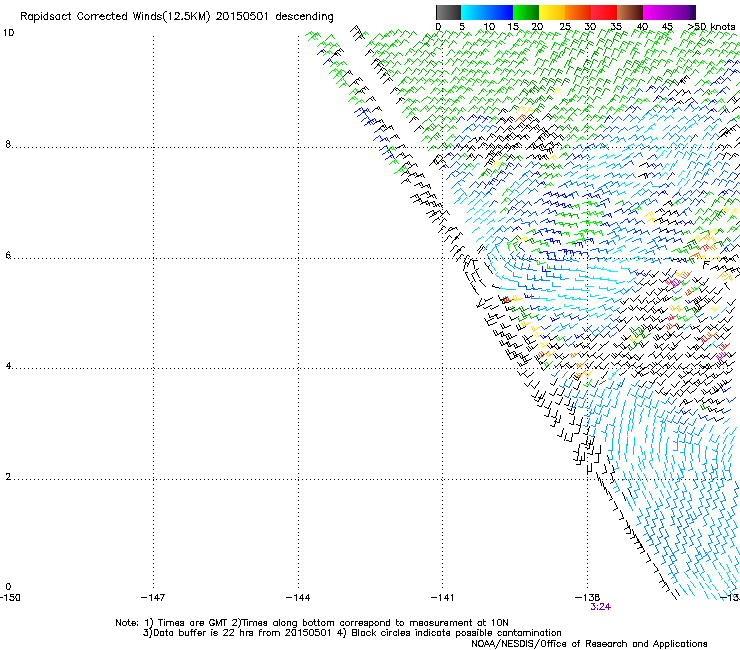Click the longitude '-147' axis label
Viewport: 740px width, 650px height.
click(153, 598)
